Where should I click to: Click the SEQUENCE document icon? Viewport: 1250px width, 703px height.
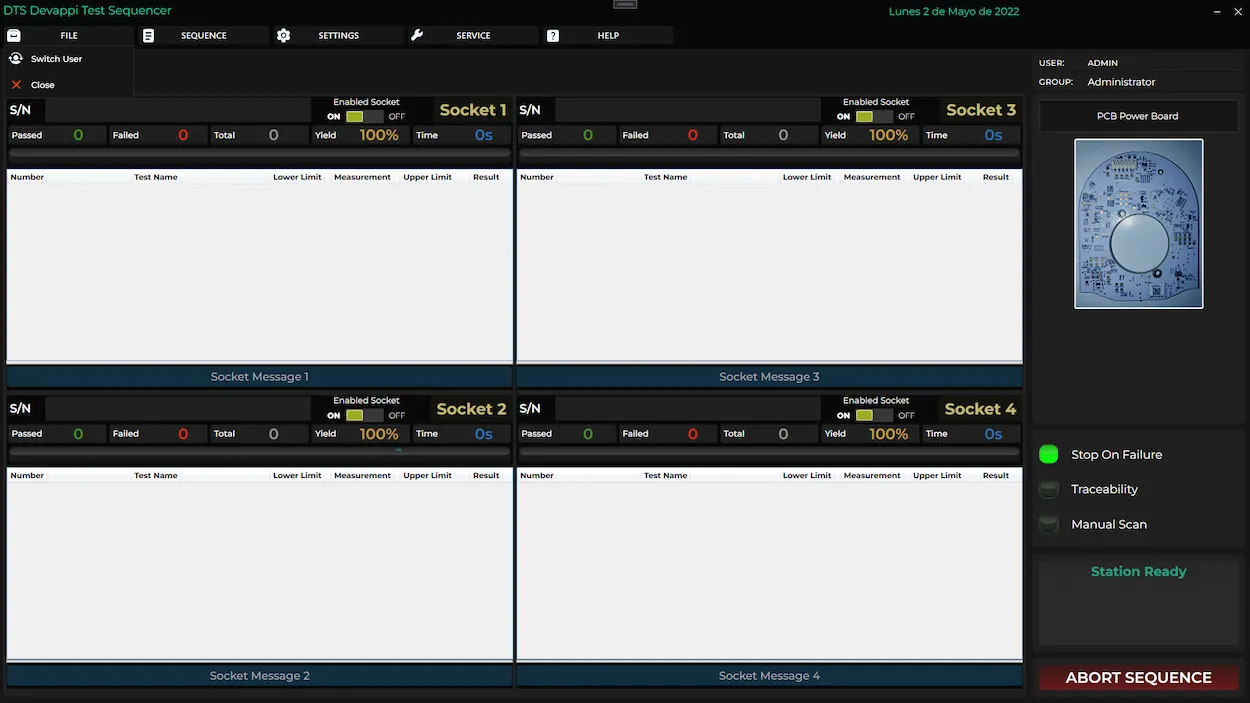[x=148, y=35]
